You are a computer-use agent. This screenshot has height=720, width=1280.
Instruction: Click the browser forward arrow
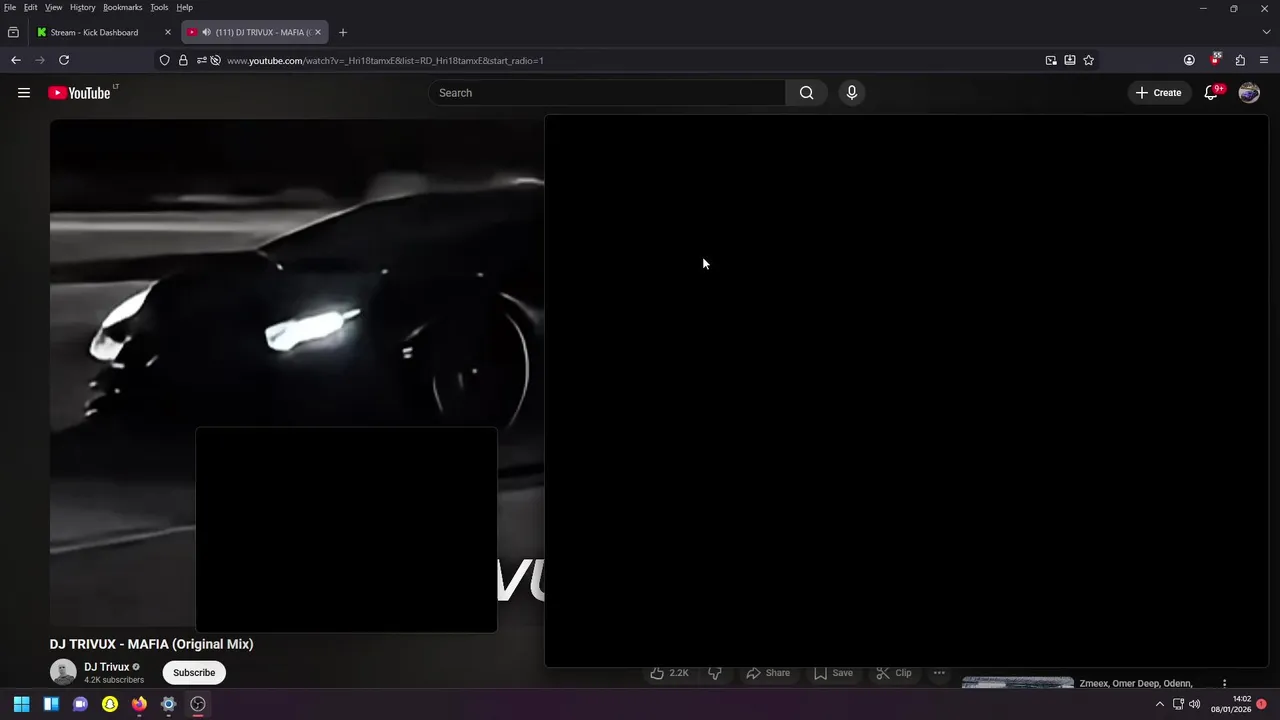pos(40,60)
